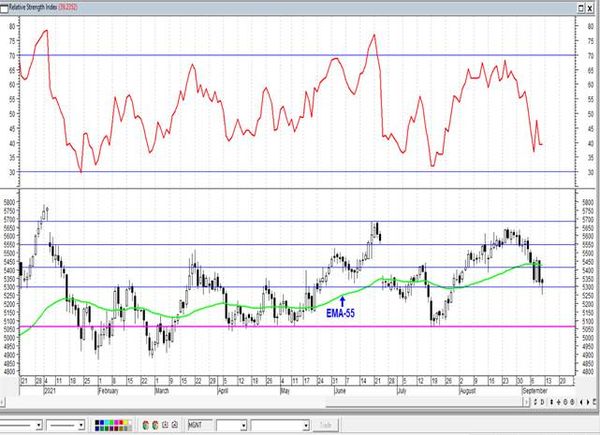Click the third small square icon beside the color palette
Screen dimensions: 600x435
[165, 425]
